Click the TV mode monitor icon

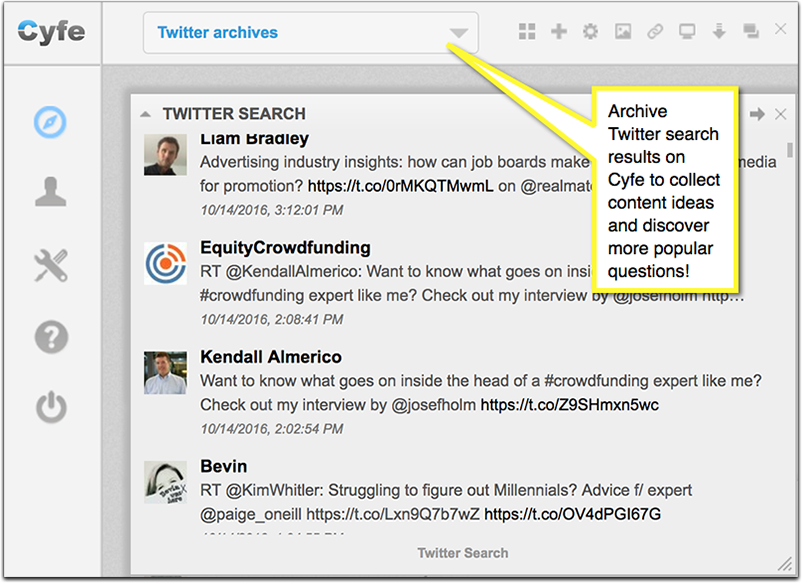pyautogui.click(x=687, y=31)
